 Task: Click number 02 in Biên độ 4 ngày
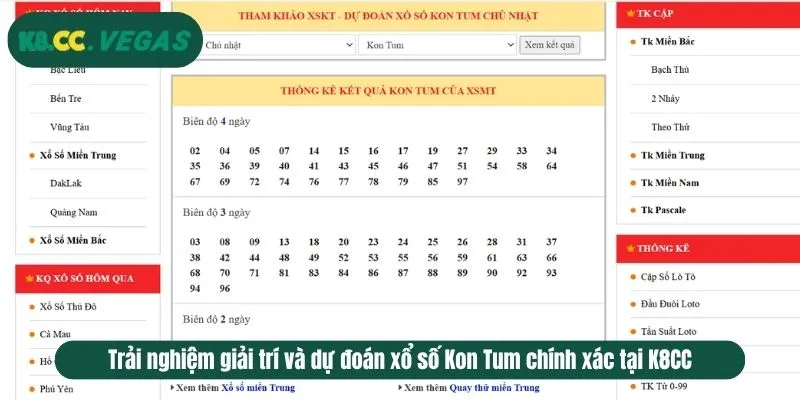click(x=195, y=151)
